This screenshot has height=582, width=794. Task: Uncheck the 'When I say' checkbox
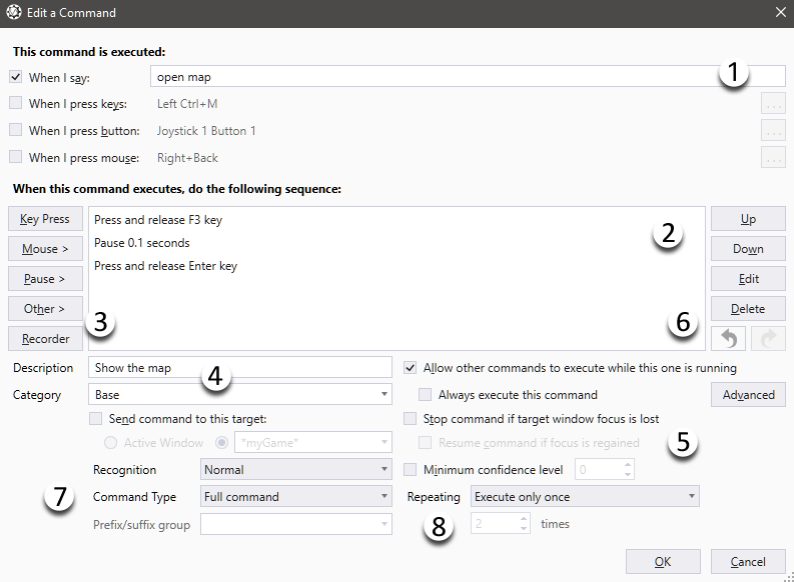tap(15, 76)
